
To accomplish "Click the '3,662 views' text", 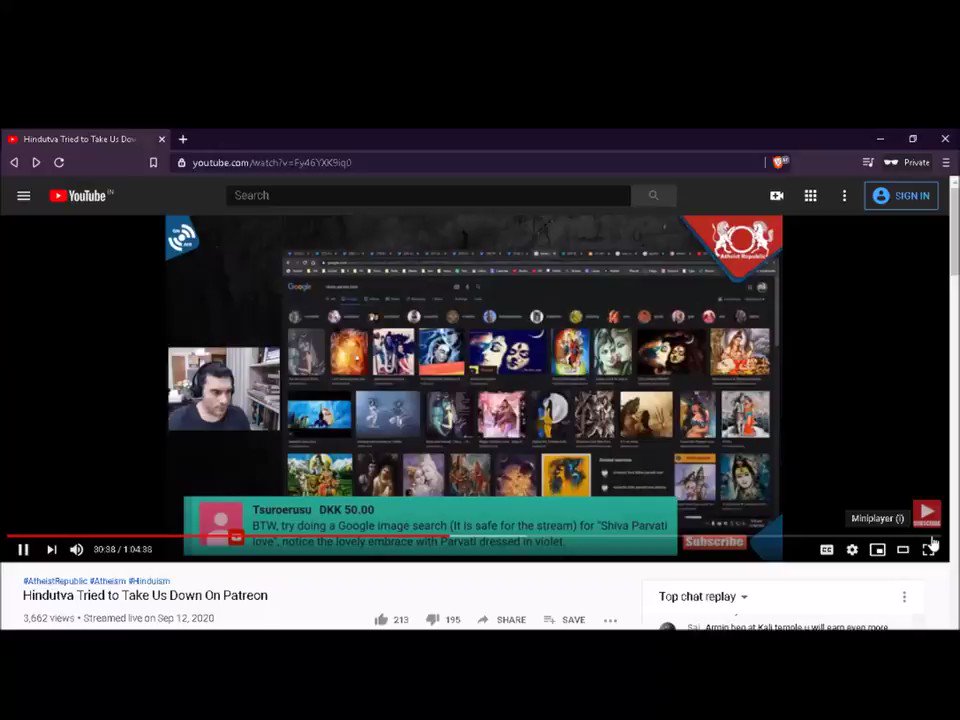I will pos(48,618).
